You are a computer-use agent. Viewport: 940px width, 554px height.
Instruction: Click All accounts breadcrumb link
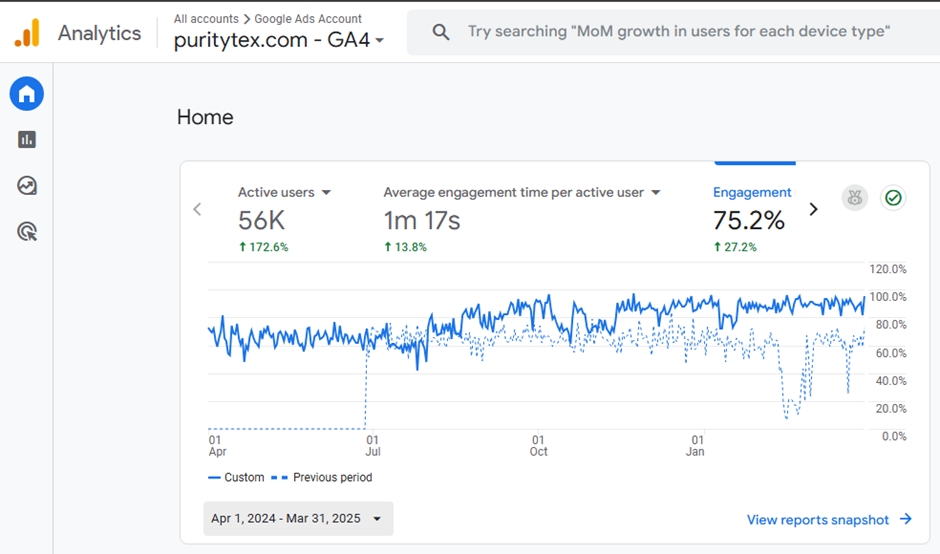coord(206,18)
